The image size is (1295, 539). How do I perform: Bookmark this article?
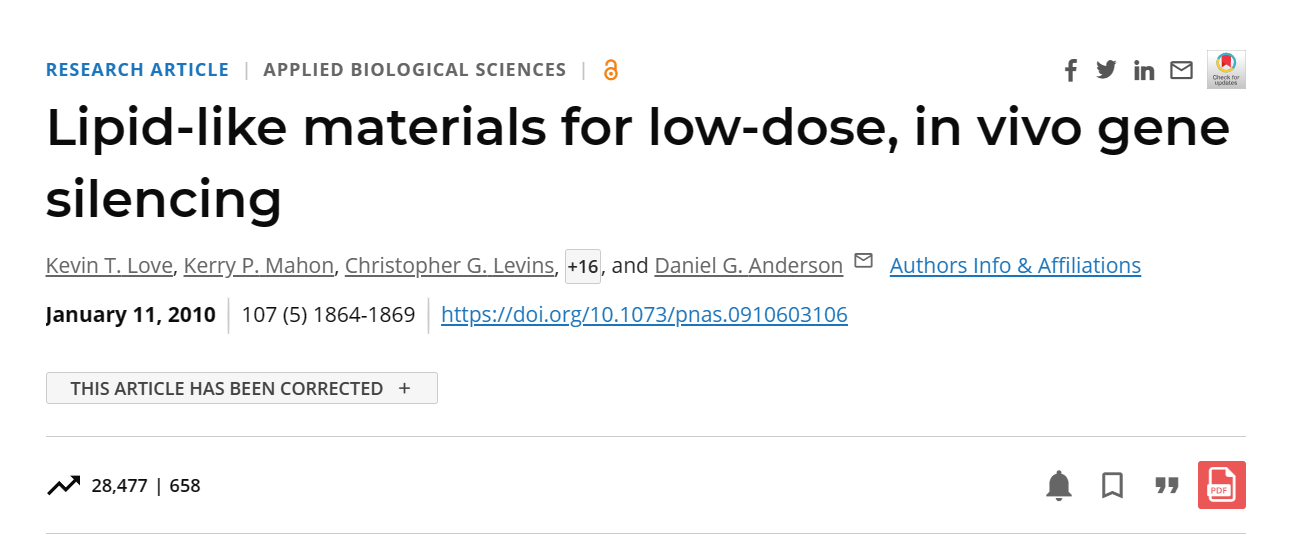point(1112,486)
